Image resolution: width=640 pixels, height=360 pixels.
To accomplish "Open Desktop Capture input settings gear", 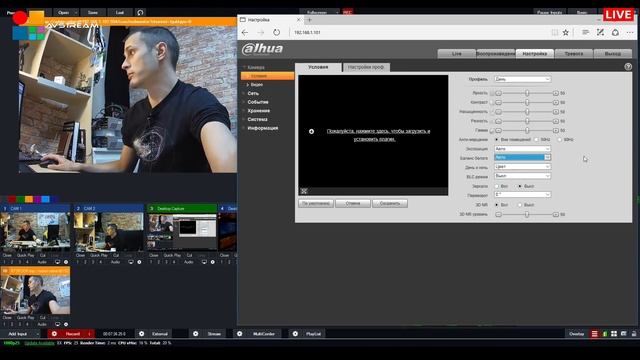I will click(x=213, y=262).
